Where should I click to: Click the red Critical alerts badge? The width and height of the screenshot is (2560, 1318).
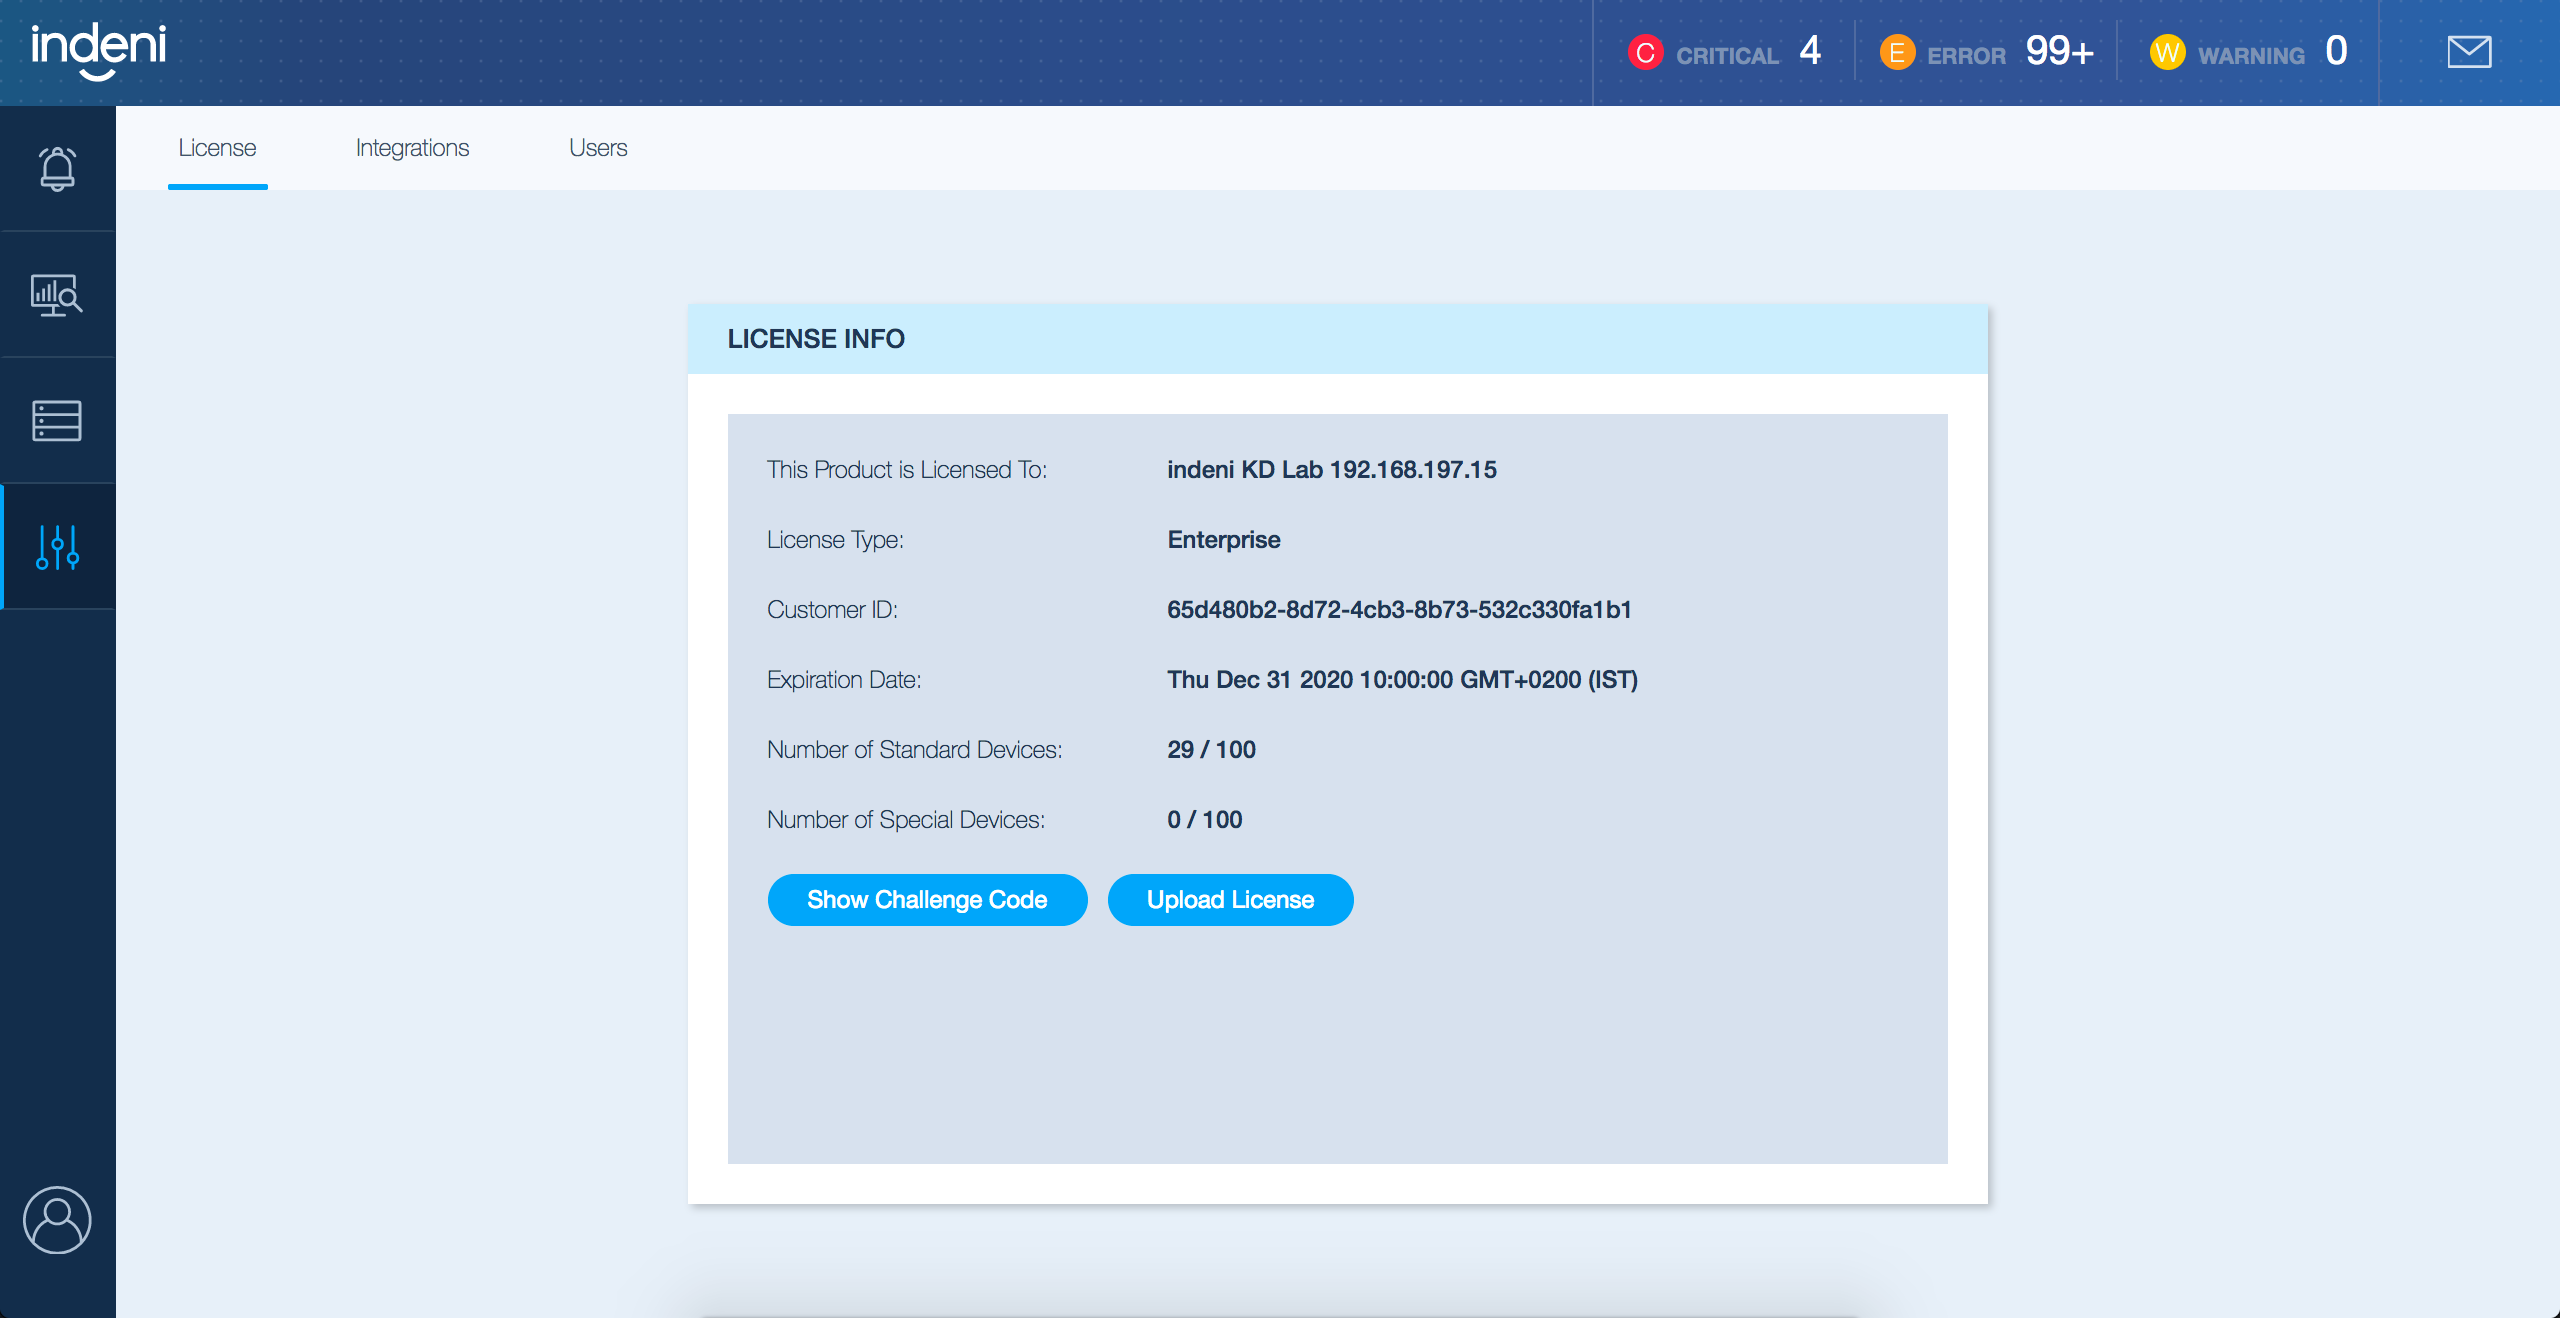pyautogui.click(x=1645, y=52)
